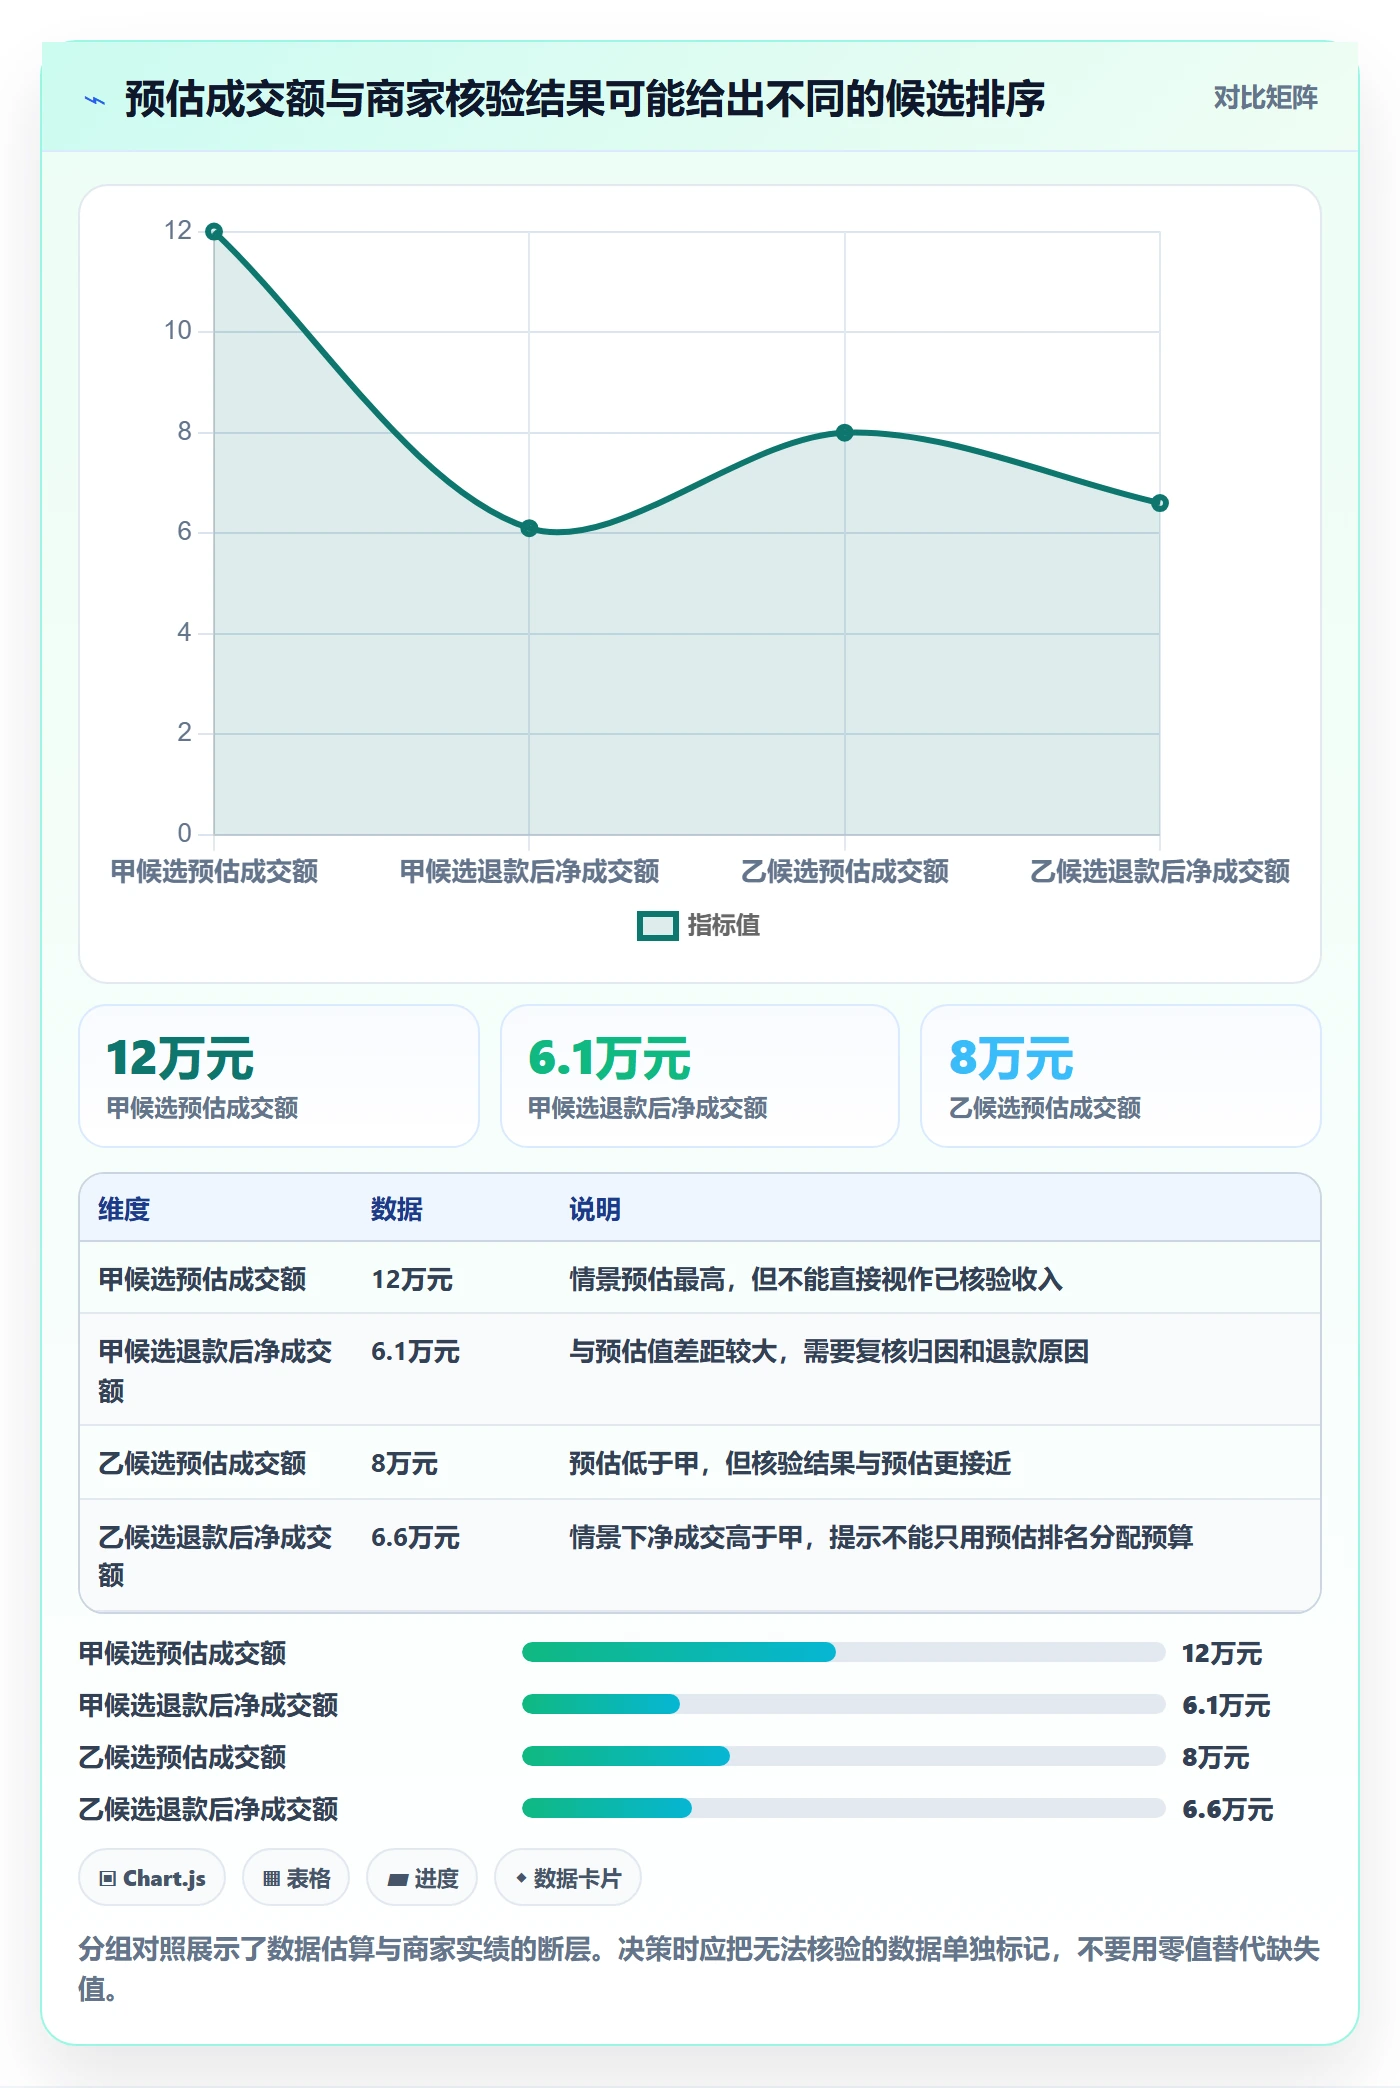This screenshot has height=2088, width=1400.
Task: Click the 6.1万元 data card
Action: coord(700,1076)
